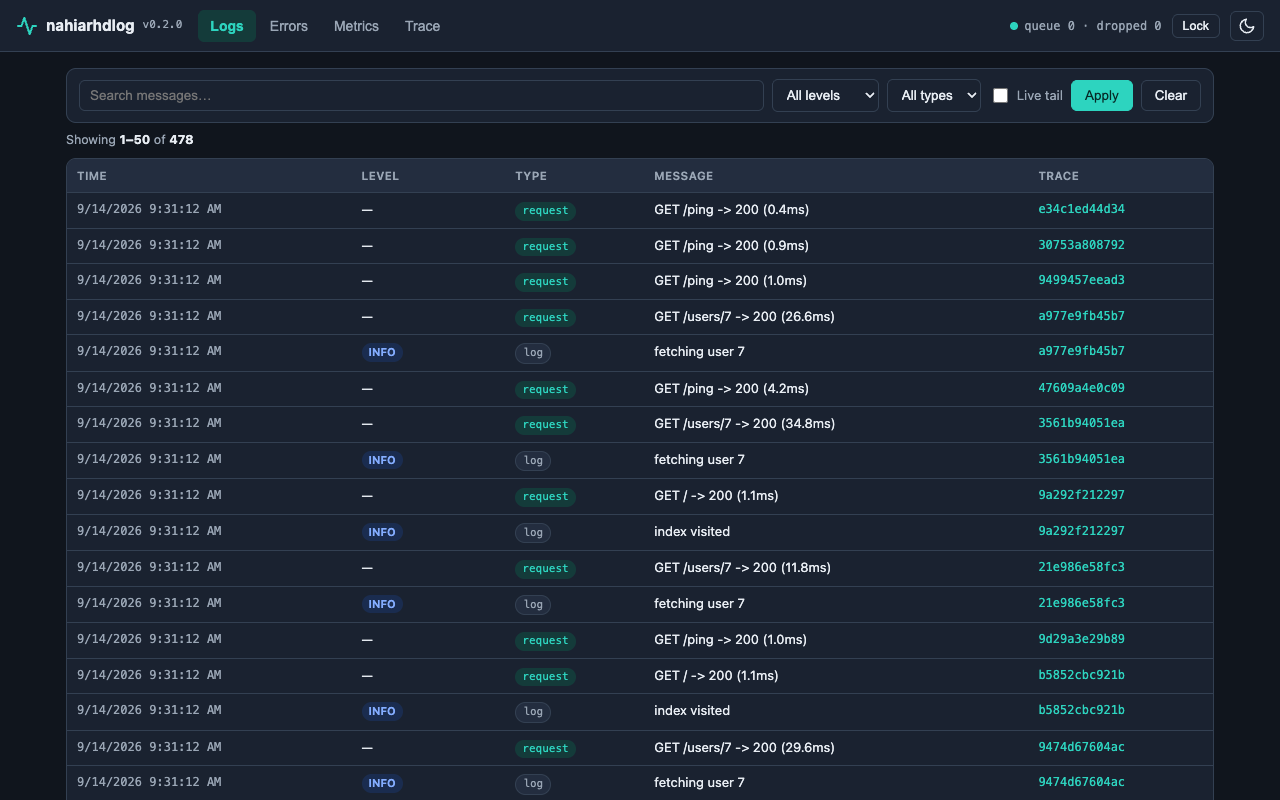Focus the Search messages input field

click(x=421, y=96)
